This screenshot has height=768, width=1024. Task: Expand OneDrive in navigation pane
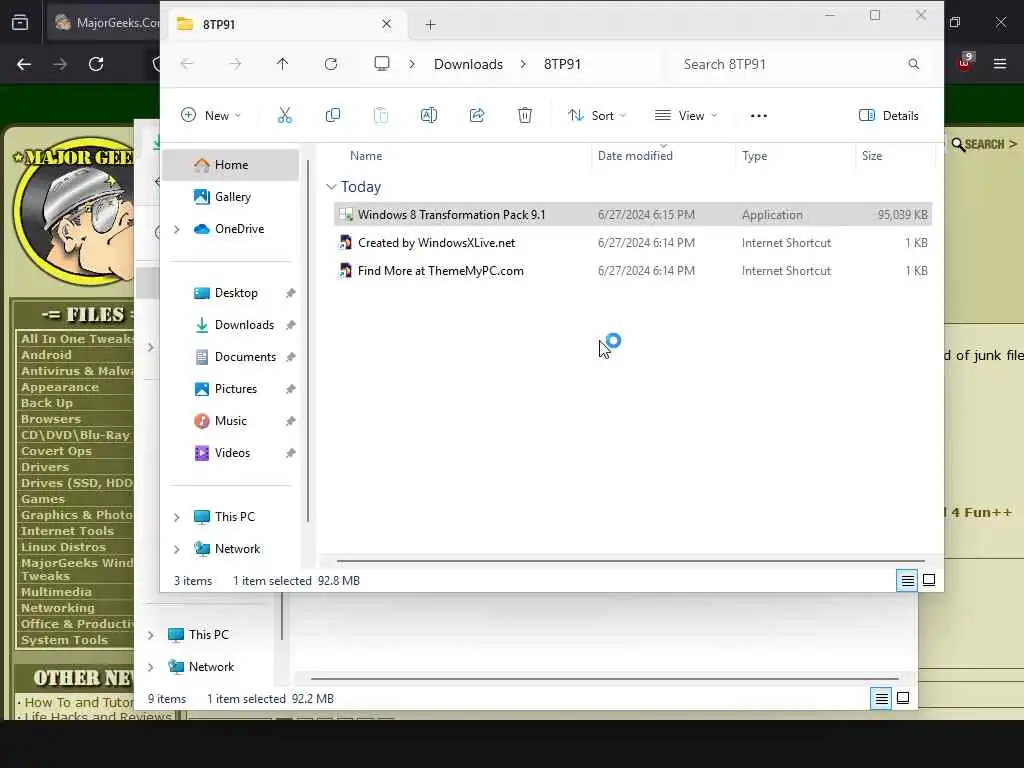[x=176, y=229]
